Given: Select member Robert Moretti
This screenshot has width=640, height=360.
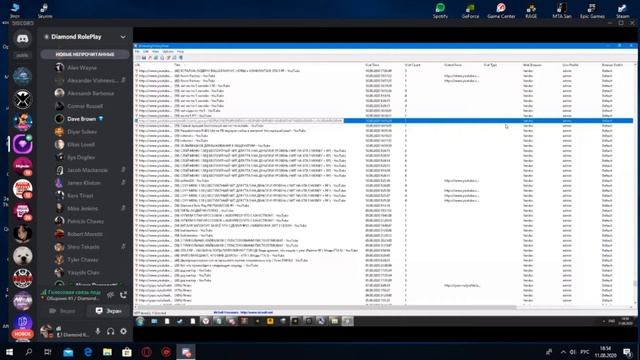Looking at the screenshot, I should coord(85,234).
